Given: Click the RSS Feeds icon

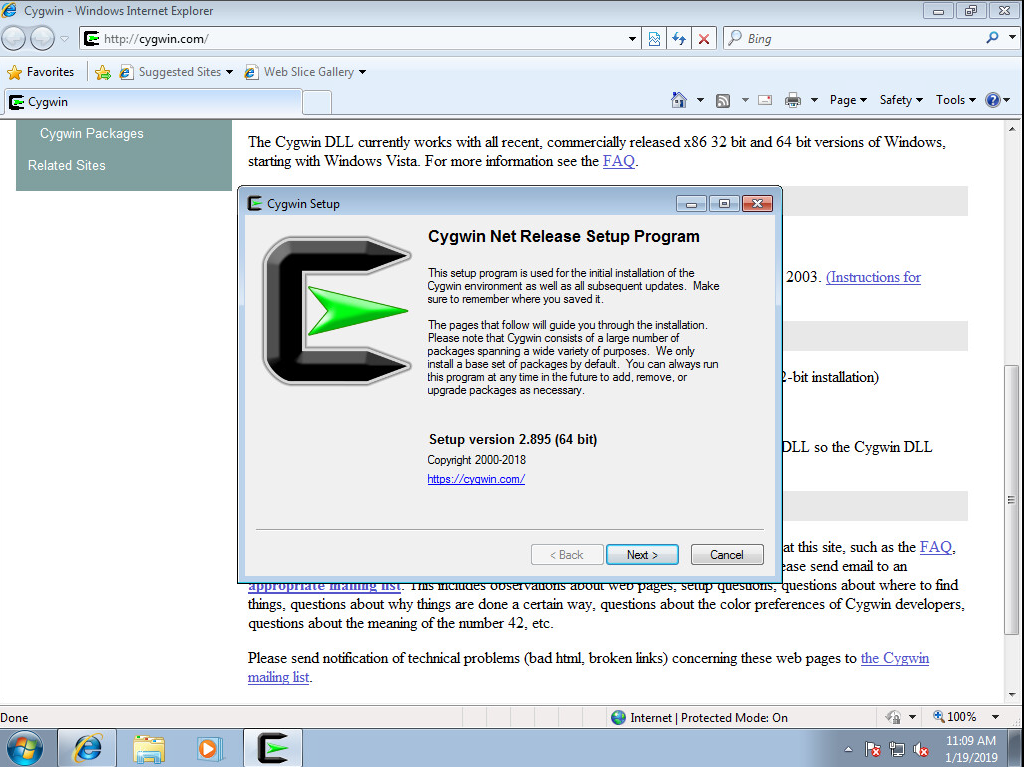Looking at the screenshot, I should click(x=723, y=100).
